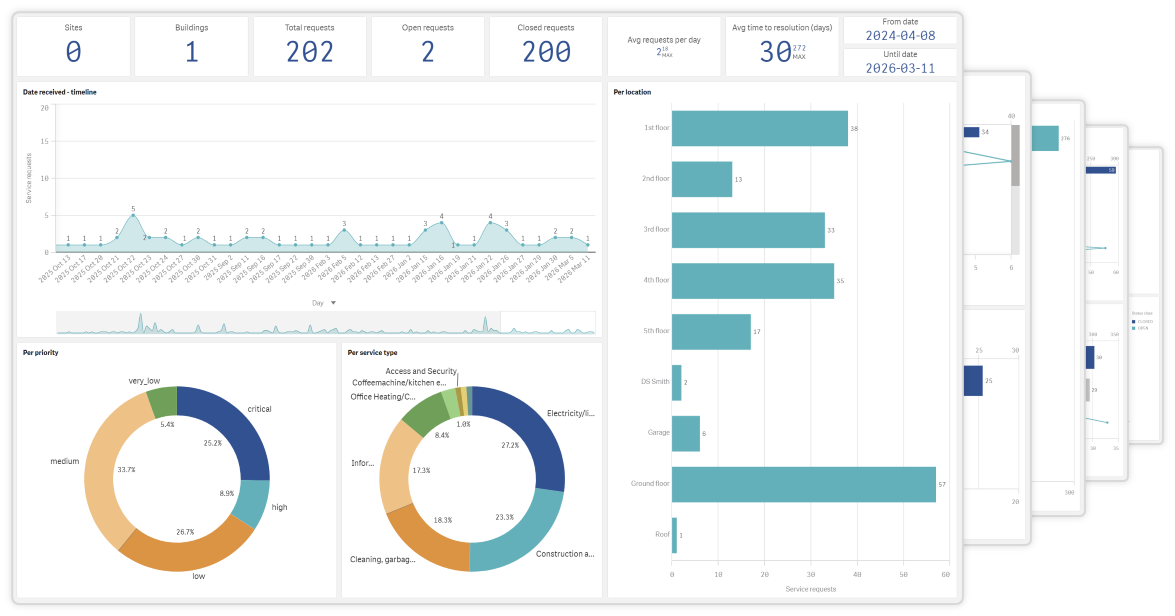Select the Garage bar
The image size is (1175, 616).
tap(686, 433)
